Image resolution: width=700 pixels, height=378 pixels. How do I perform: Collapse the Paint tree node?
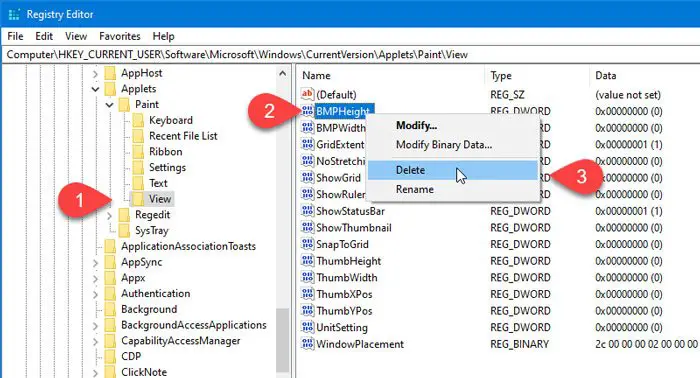point(109,104)
